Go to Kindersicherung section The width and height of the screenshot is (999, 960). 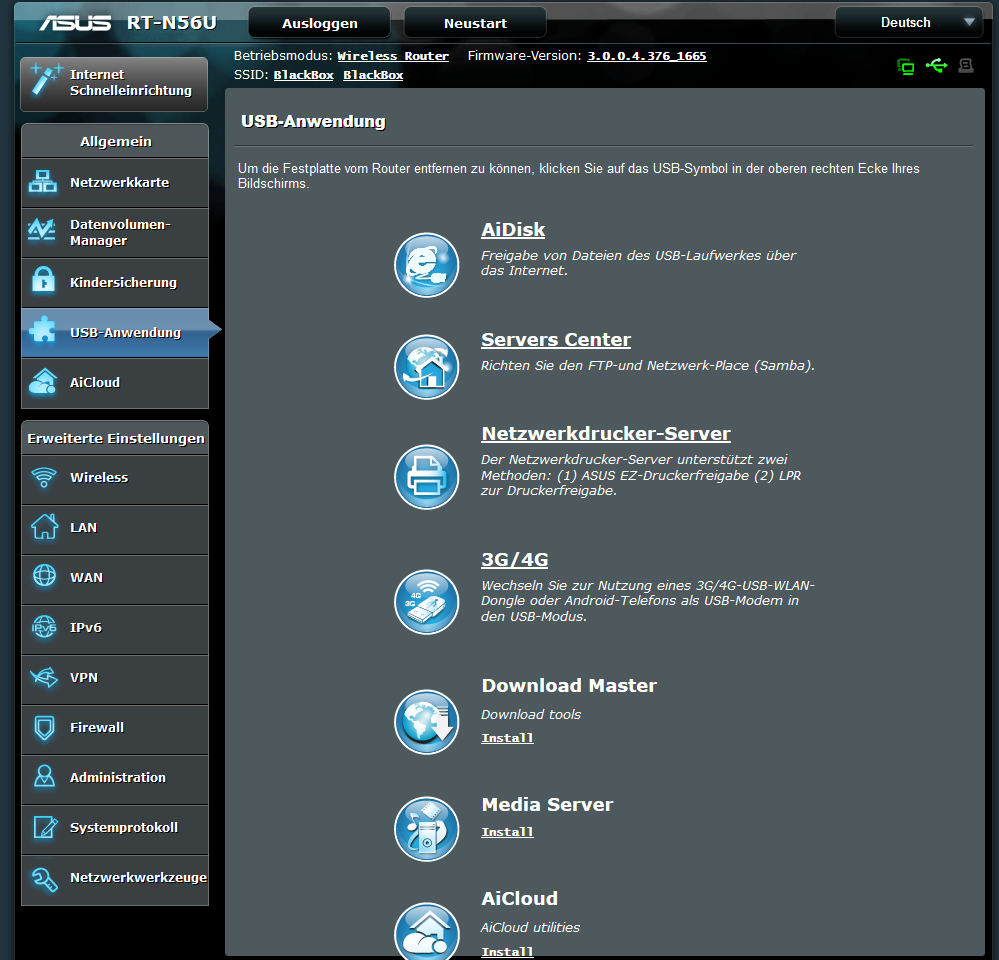click(115, 283)
